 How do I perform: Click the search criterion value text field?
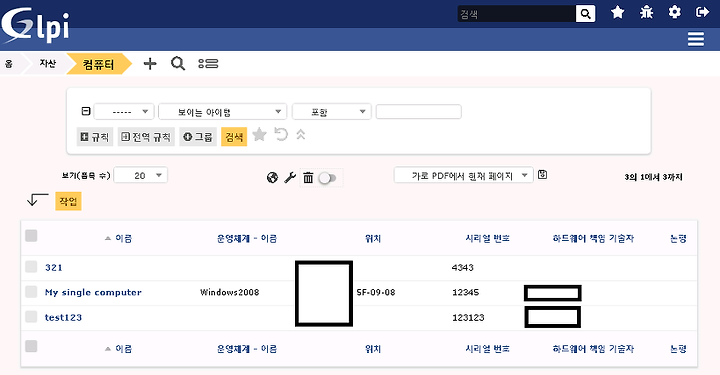tap(418, 112)
